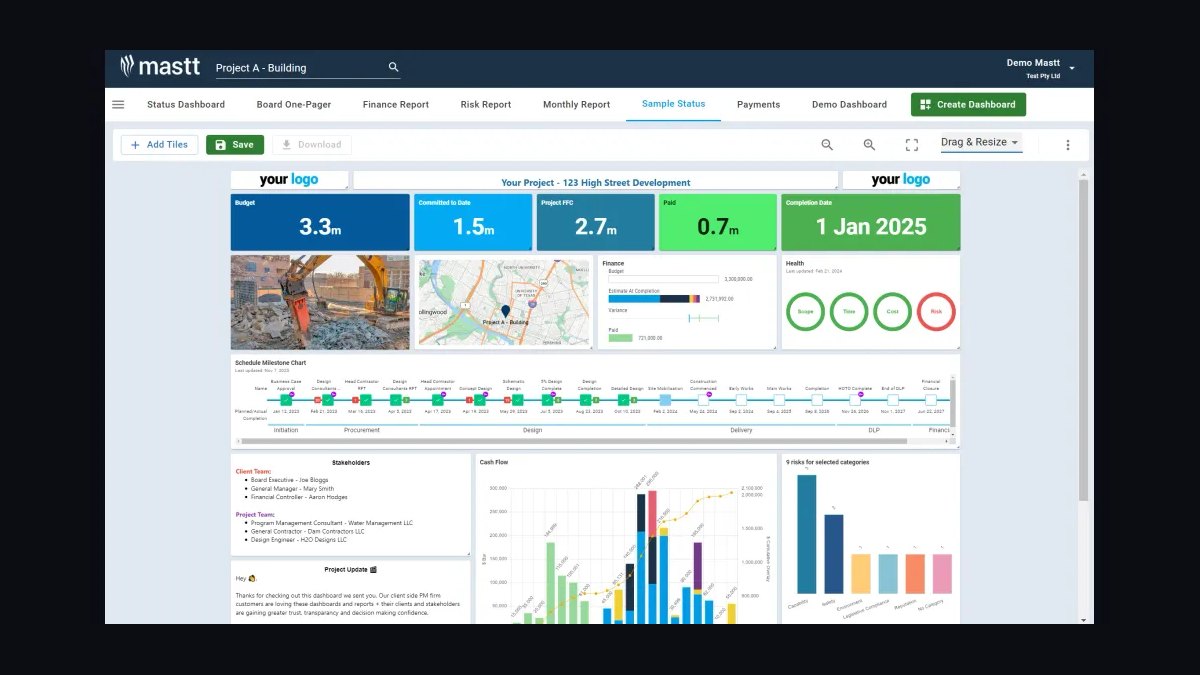Viewport: 1200px width, 675px height.
Task: Open the Drag & Resize mode dropdown
Action: point(980,143)
